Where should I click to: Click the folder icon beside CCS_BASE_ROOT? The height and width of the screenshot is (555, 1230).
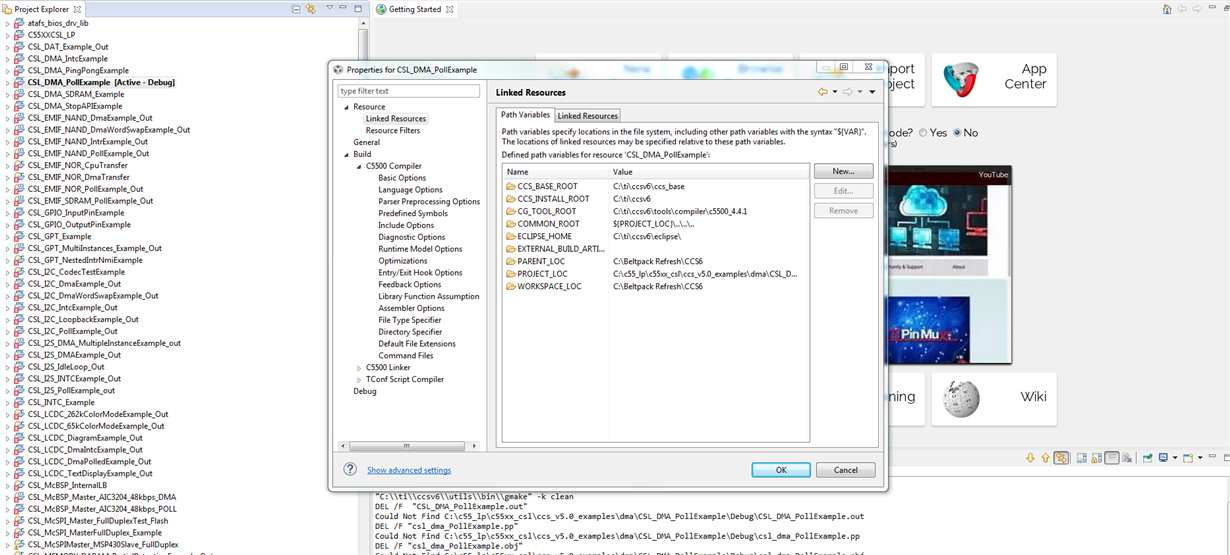click(x=511, y=186)
